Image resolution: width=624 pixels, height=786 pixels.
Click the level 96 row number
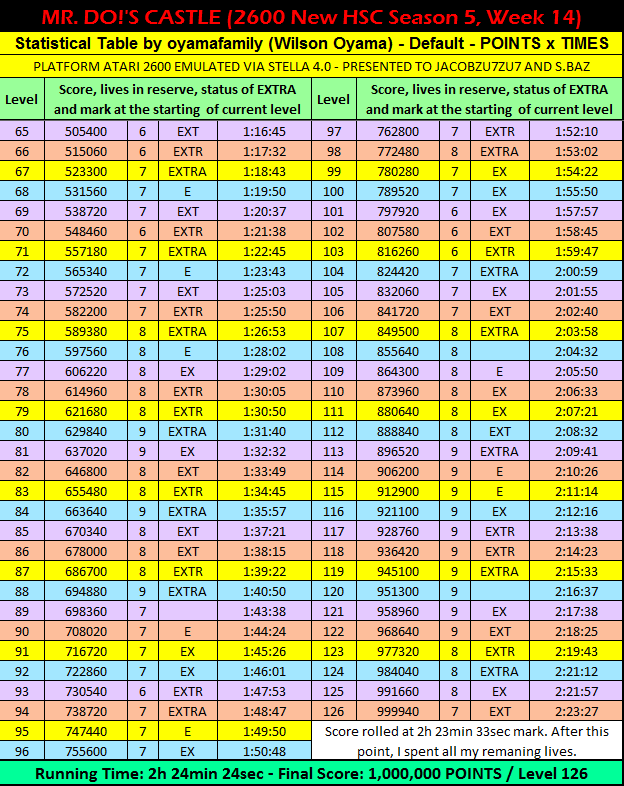click(22, 751)
